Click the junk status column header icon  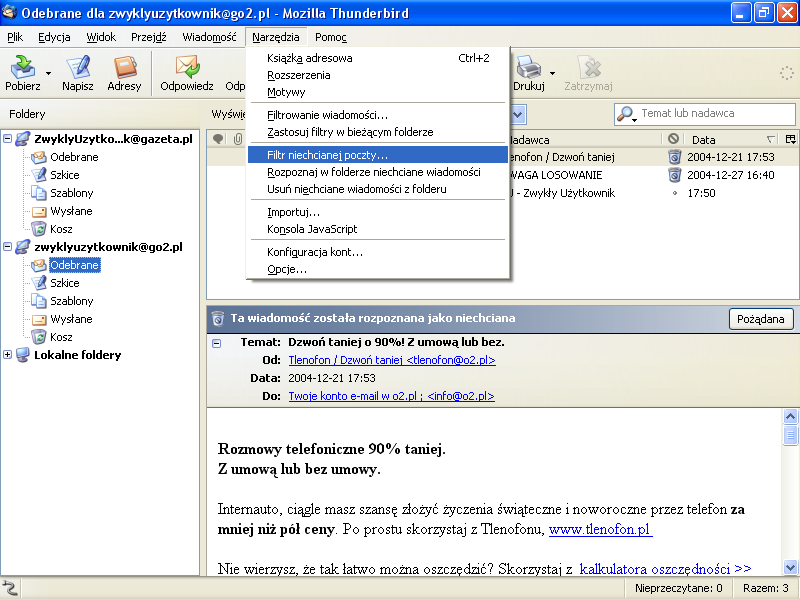pos(673,139)
